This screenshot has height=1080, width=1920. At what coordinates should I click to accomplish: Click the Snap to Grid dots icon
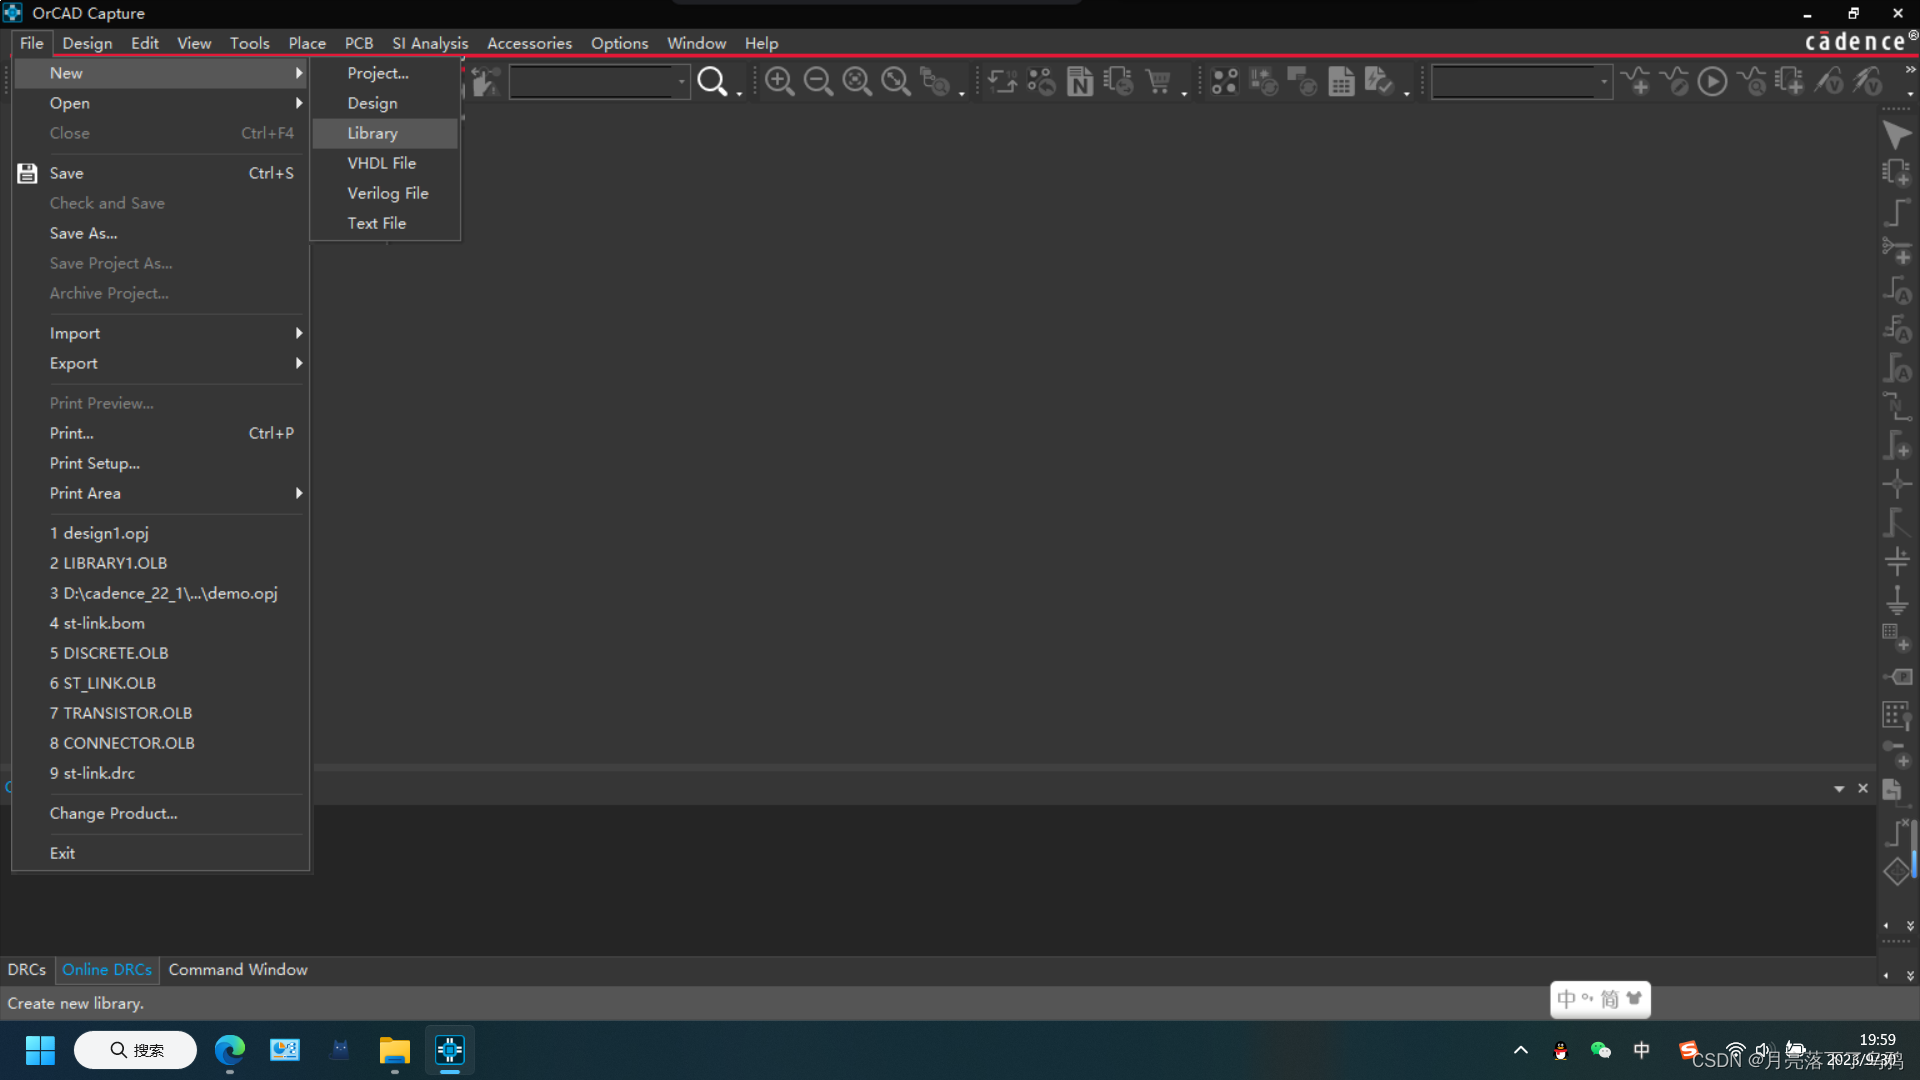click(1225, 81)
